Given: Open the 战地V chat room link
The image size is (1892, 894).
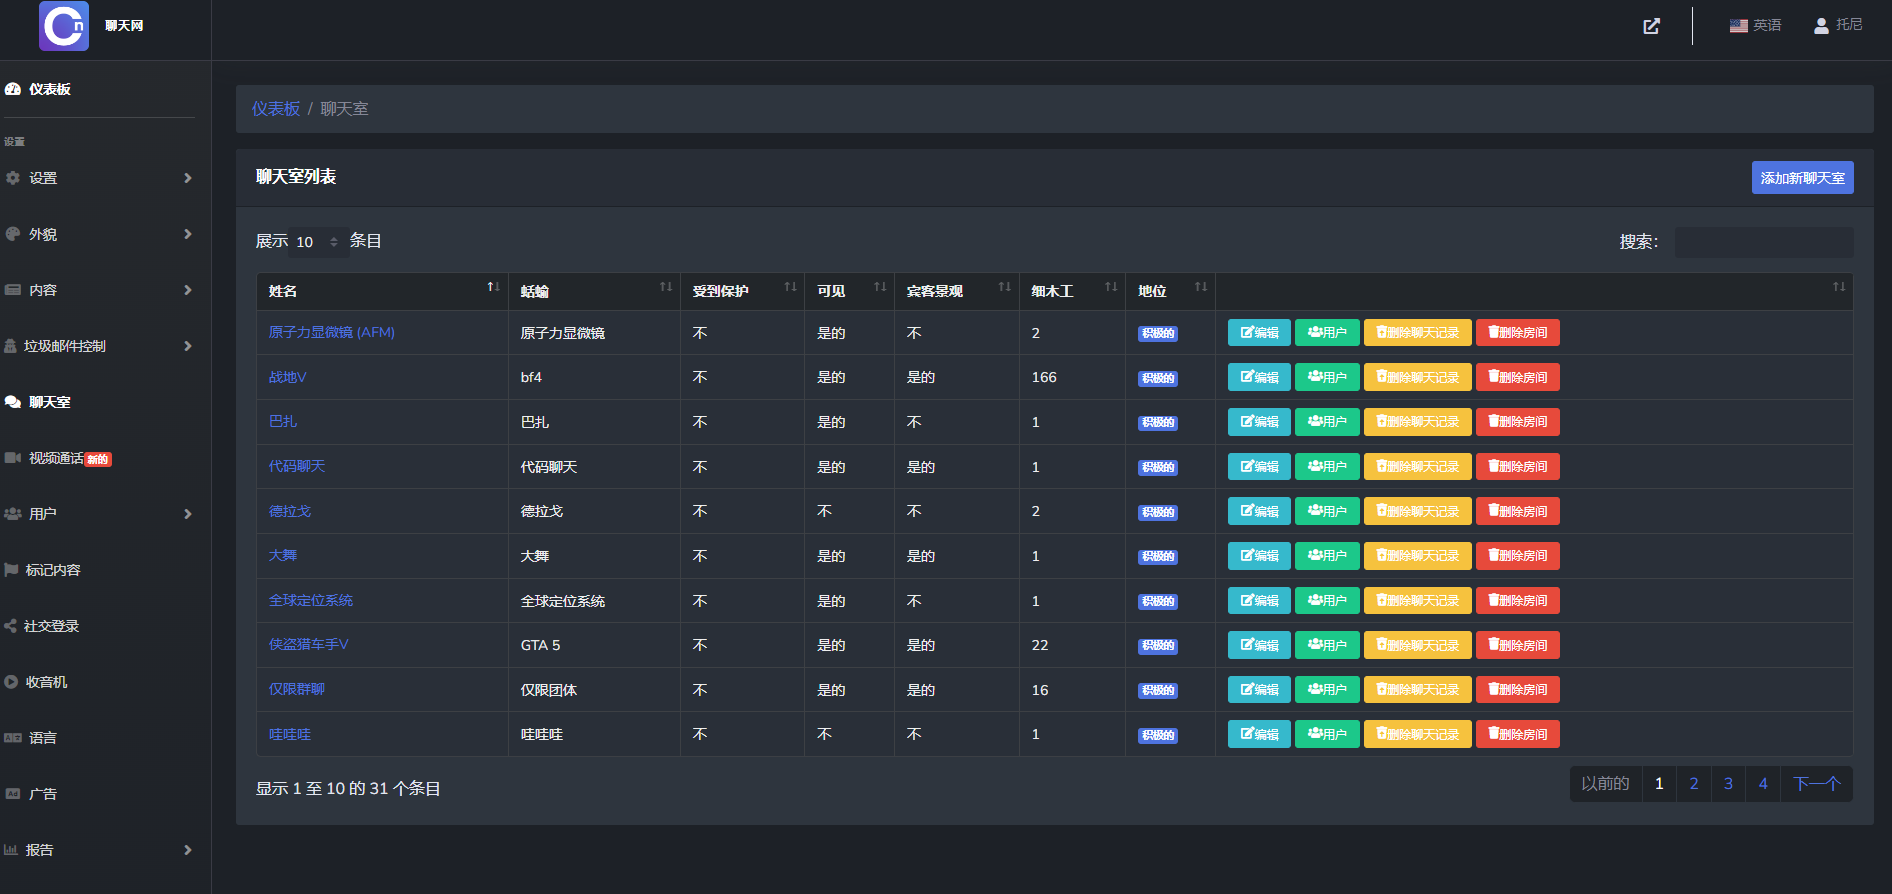Looking at the screenshot, I should (287, 377).
